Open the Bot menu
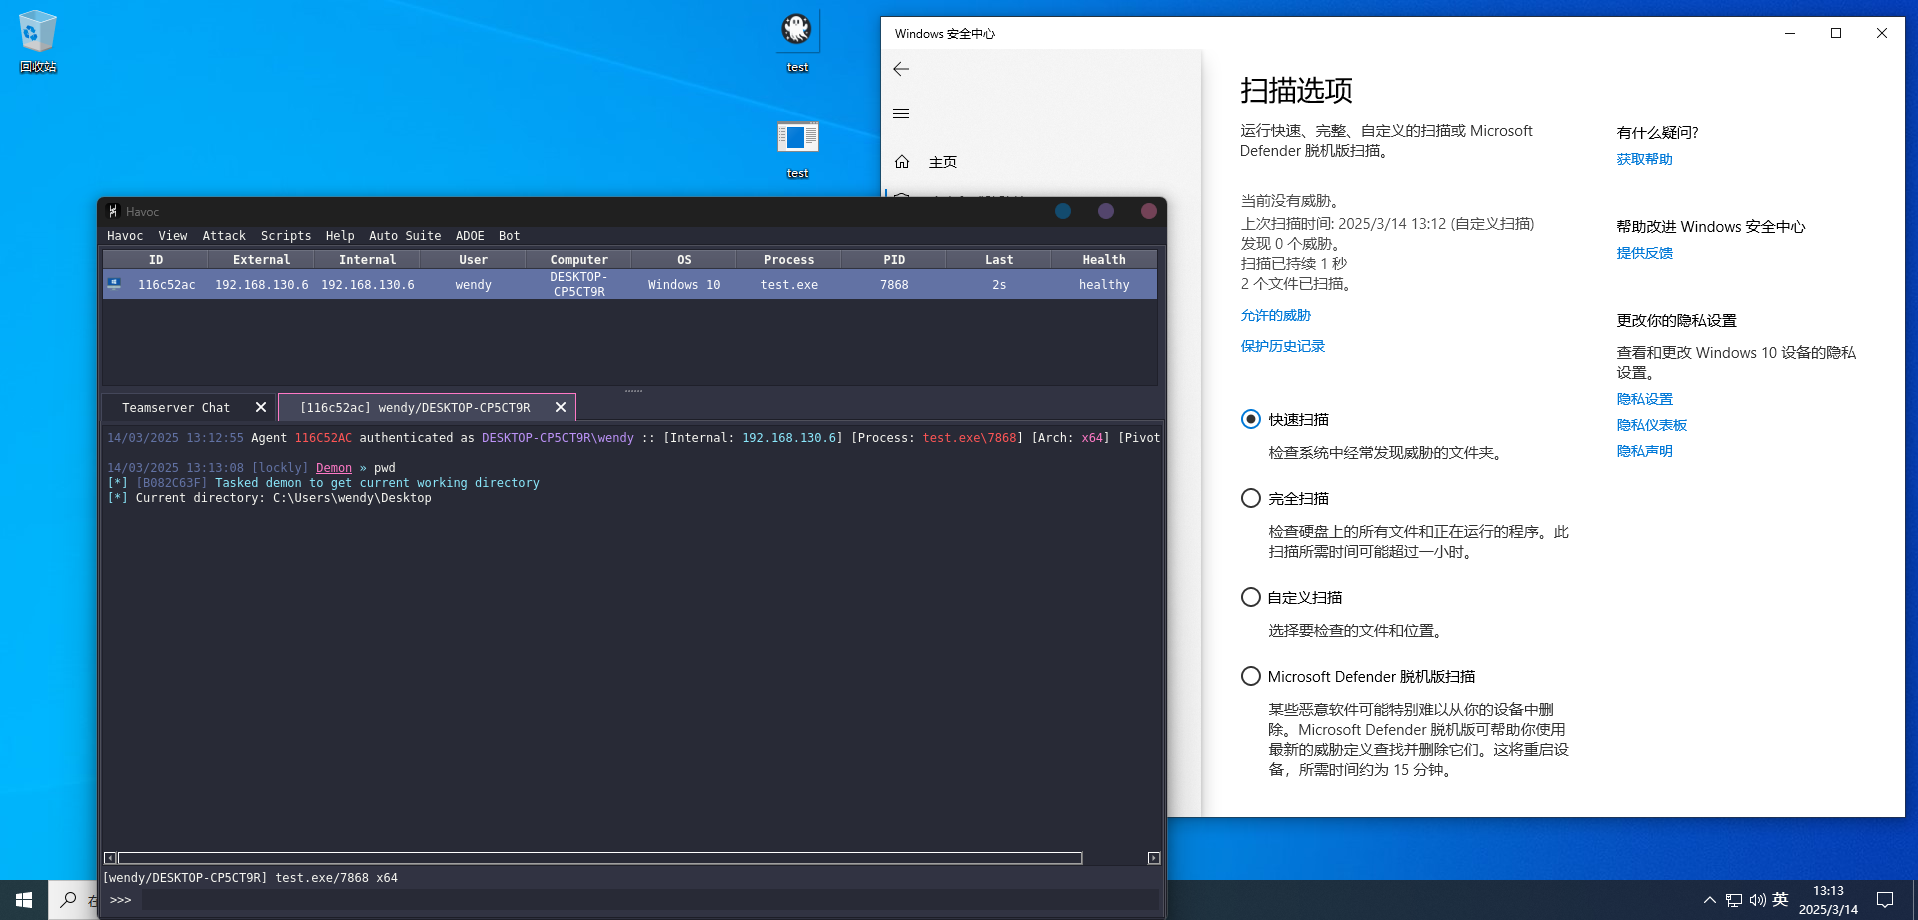1918x920 pixels. click(510, 236)
